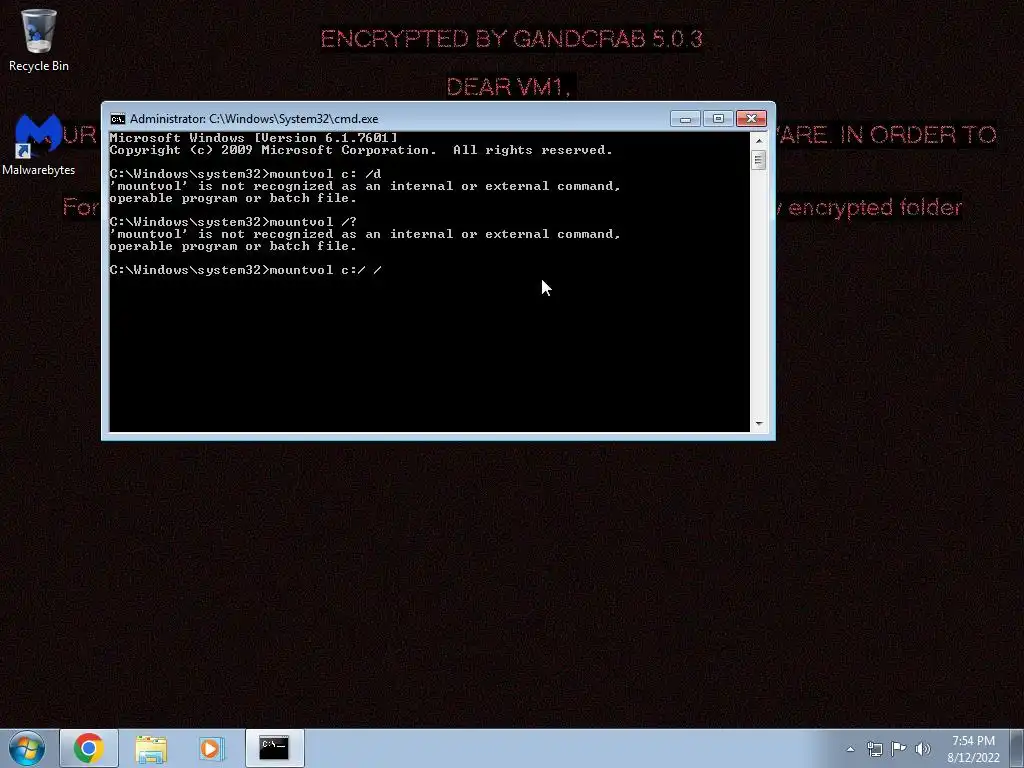Open the network status tray icon

pos(874,749)
